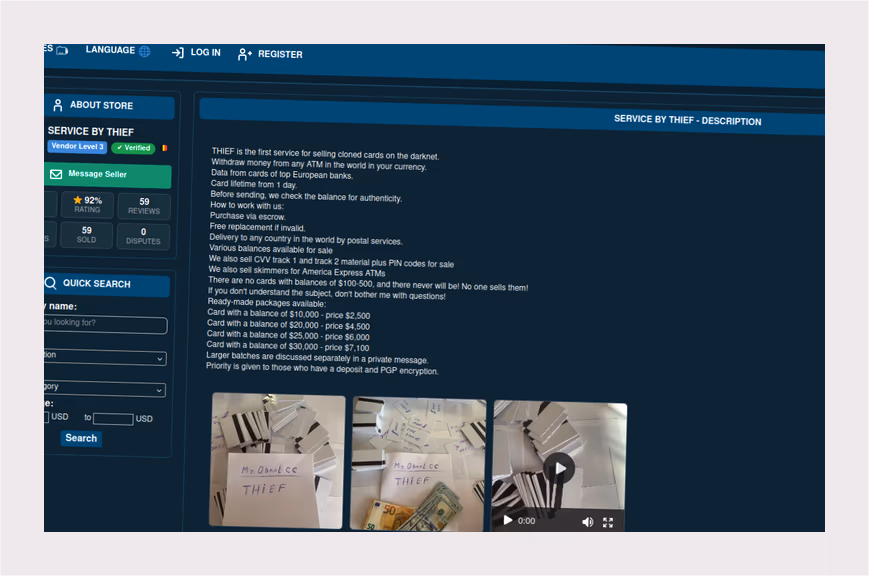This screenshot has width=869, height=576.
Task: Focus the price 'to' USD input
Action: coord(113,419)
